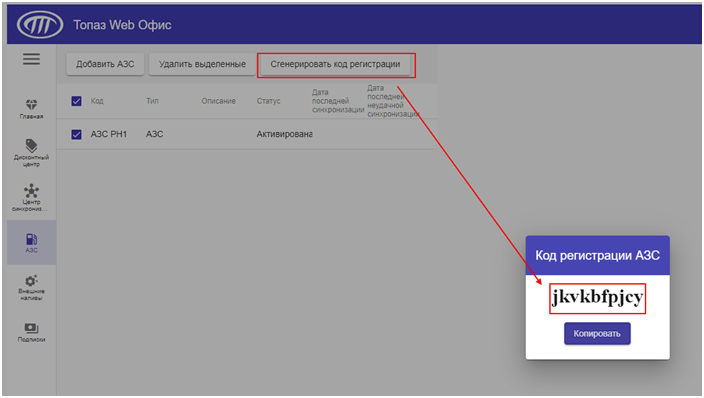The height and width of the screenshot is (398, 704).
Task: Open the АЗС РН1 table row
Action: click(x=247, y=134)
